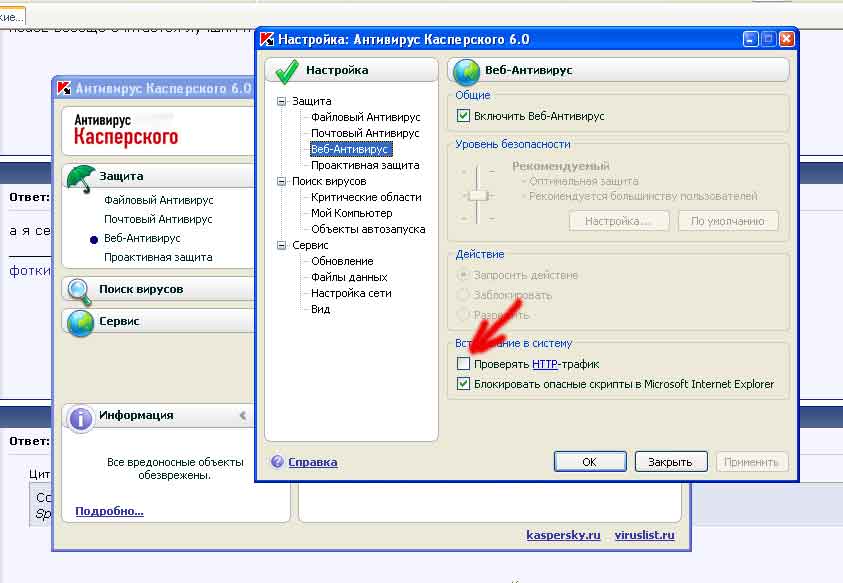
Task: Open the Защита section header in main window
Action: pos(159,176)
